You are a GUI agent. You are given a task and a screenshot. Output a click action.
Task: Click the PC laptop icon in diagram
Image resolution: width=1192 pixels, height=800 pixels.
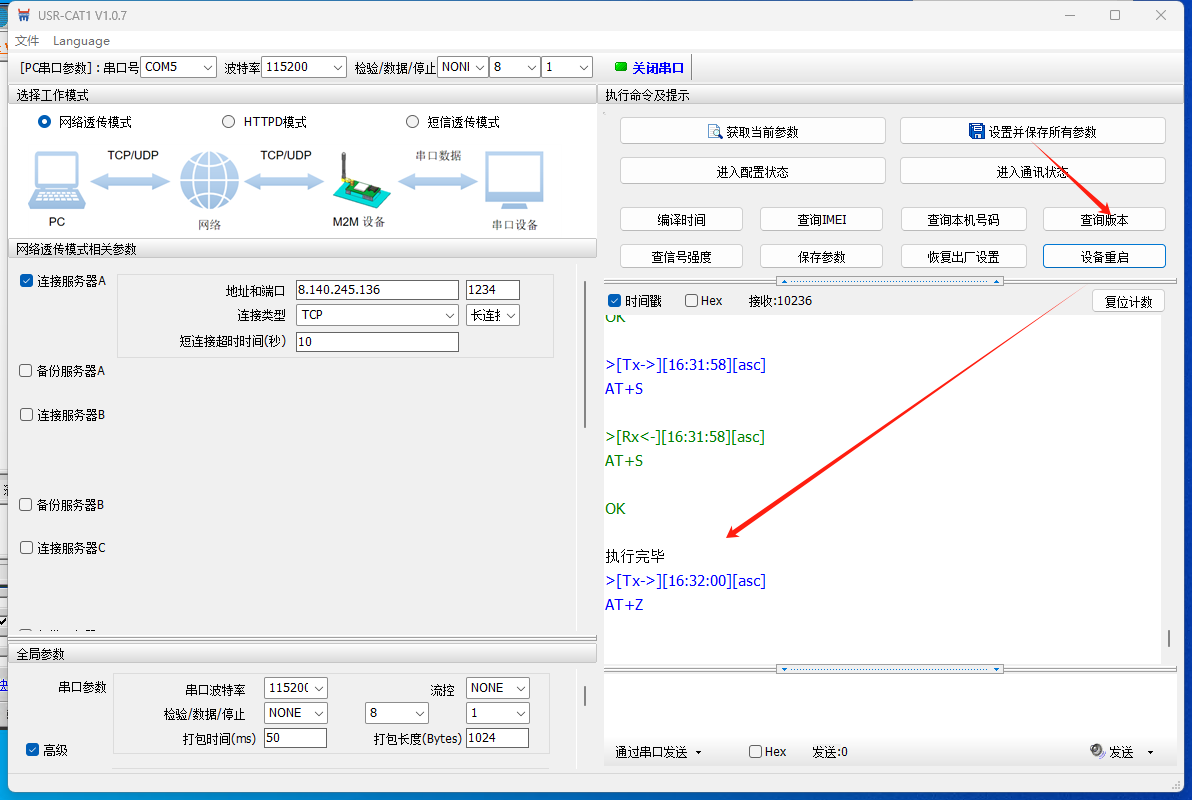pyautogui.click(x=57, y=181)
